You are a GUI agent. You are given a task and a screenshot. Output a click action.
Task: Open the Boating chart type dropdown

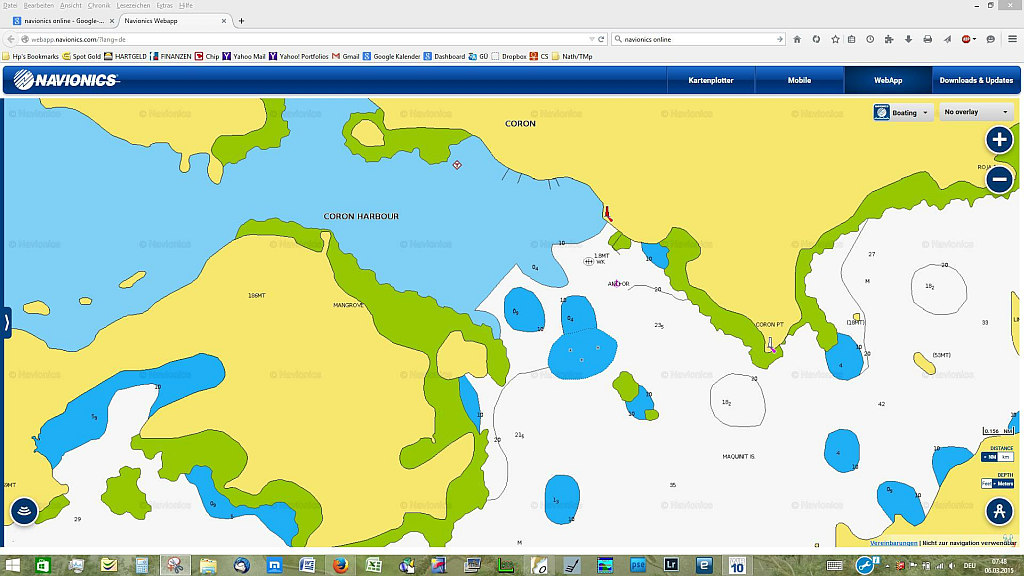903,113
